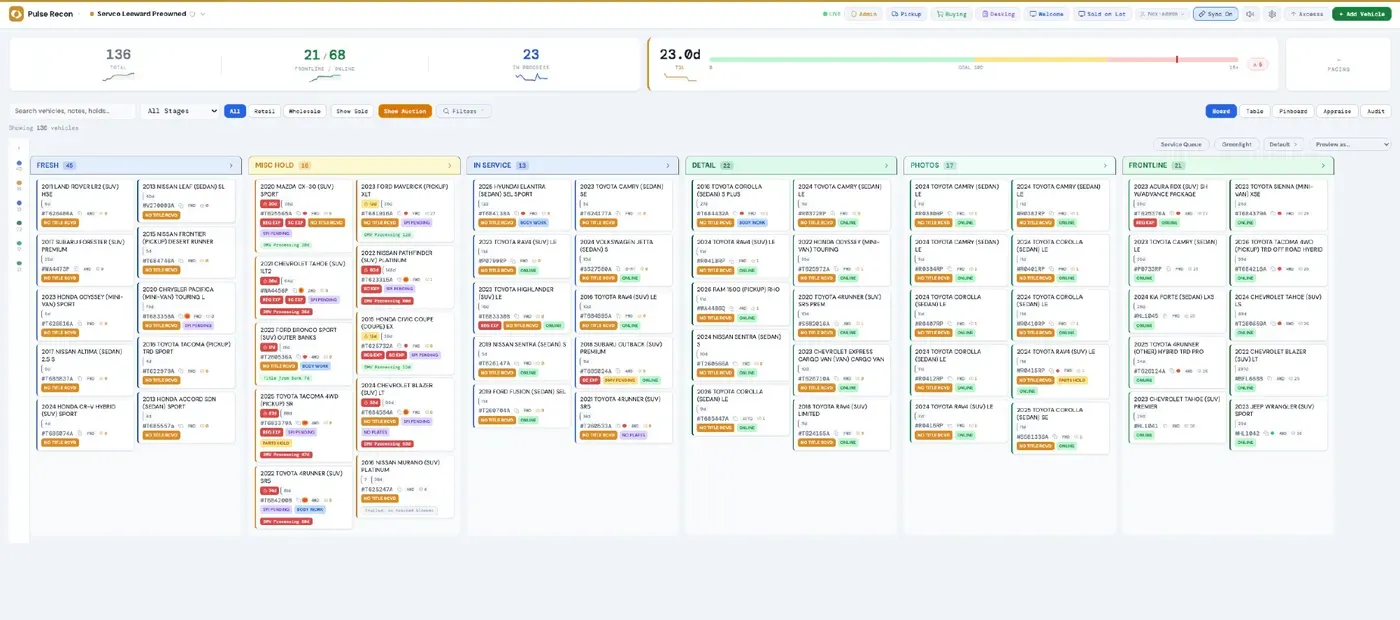Click the orange Misc Hold dot in left rail
Screen dimensions: 1400x620
click(x=19, y=183)
